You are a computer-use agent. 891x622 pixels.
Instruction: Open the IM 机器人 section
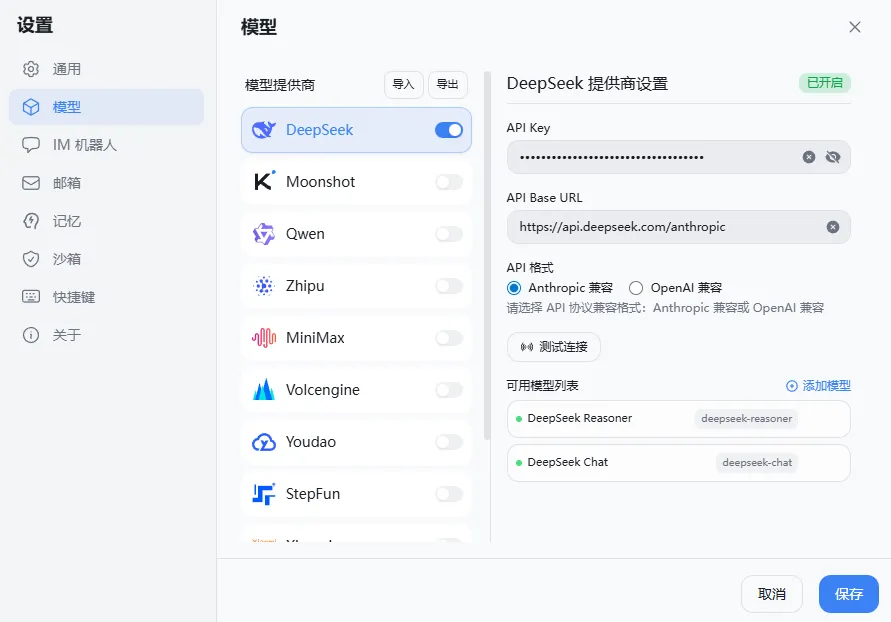click(x=106, y=145)
